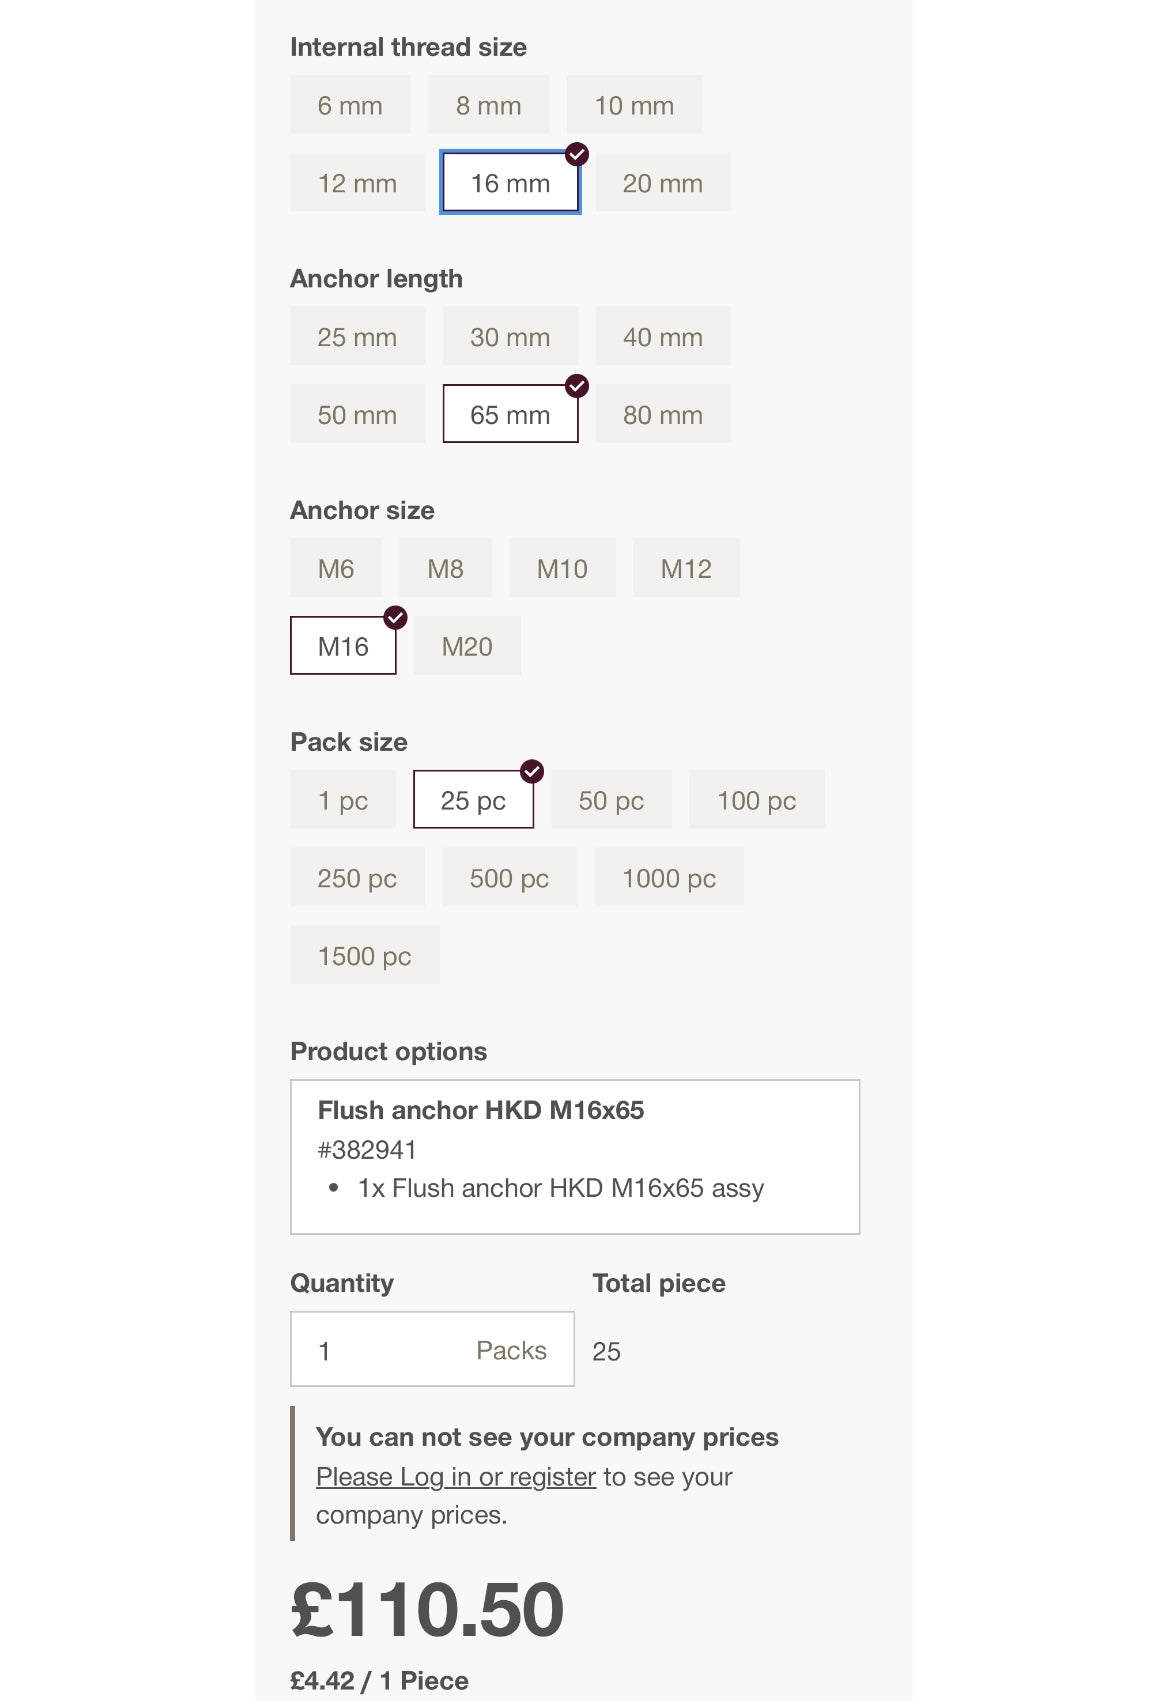Select 40 mm anchor length
1170x1701 pixels.
[663, 337]
